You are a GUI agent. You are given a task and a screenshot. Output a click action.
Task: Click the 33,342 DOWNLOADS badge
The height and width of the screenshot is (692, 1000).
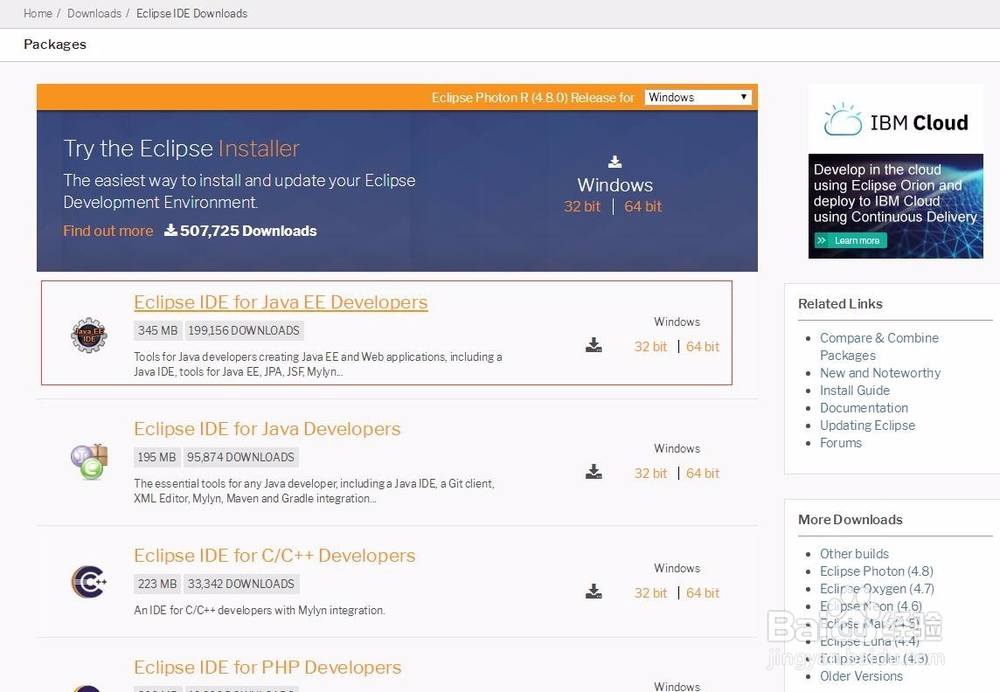click(x=241, y=584)
